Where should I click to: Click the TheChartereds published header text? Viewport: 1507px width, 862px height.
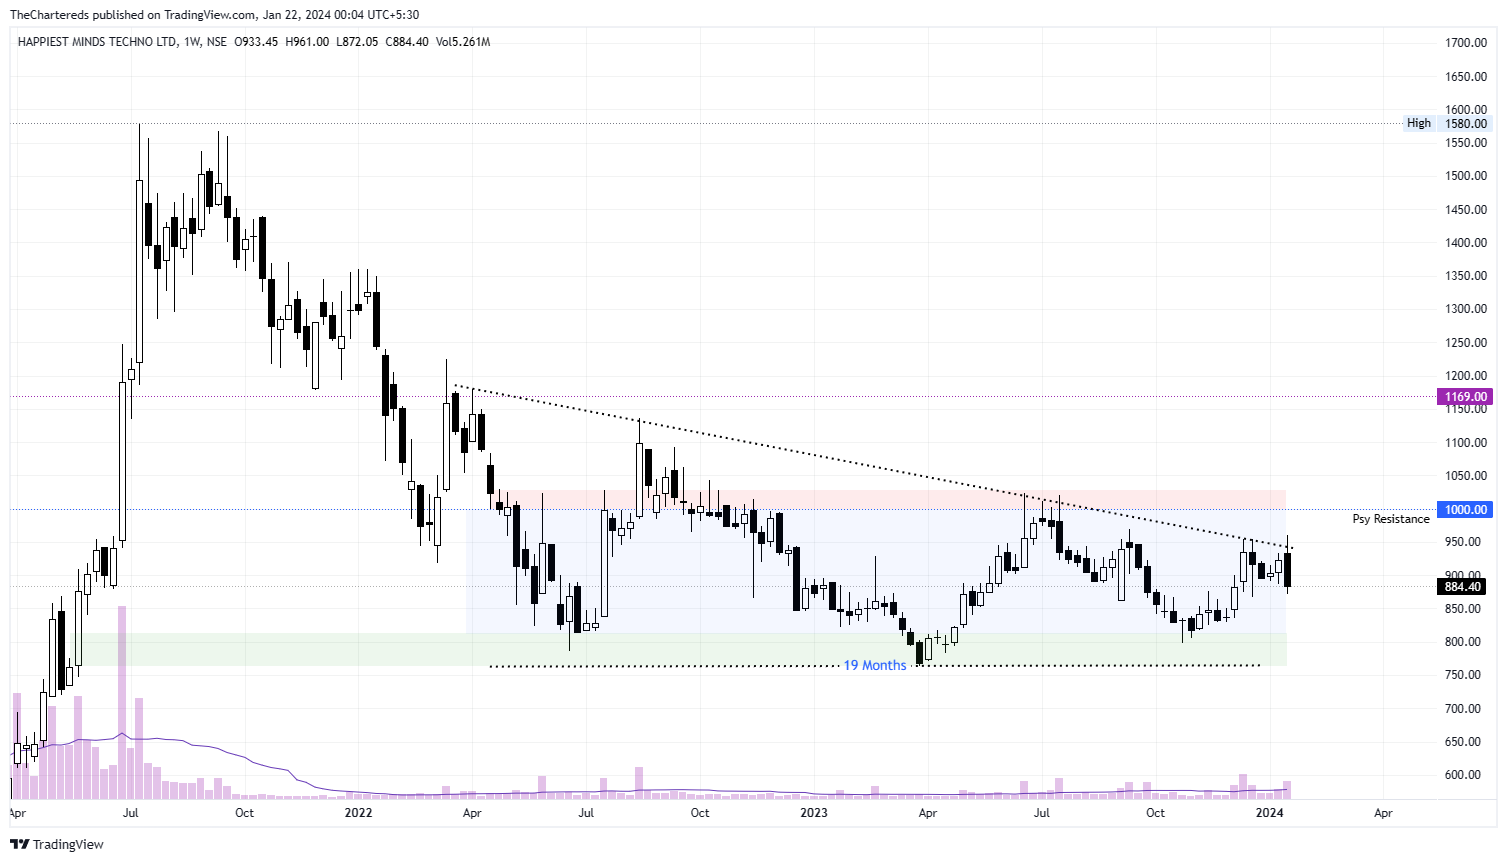click(x=214, y=14)
